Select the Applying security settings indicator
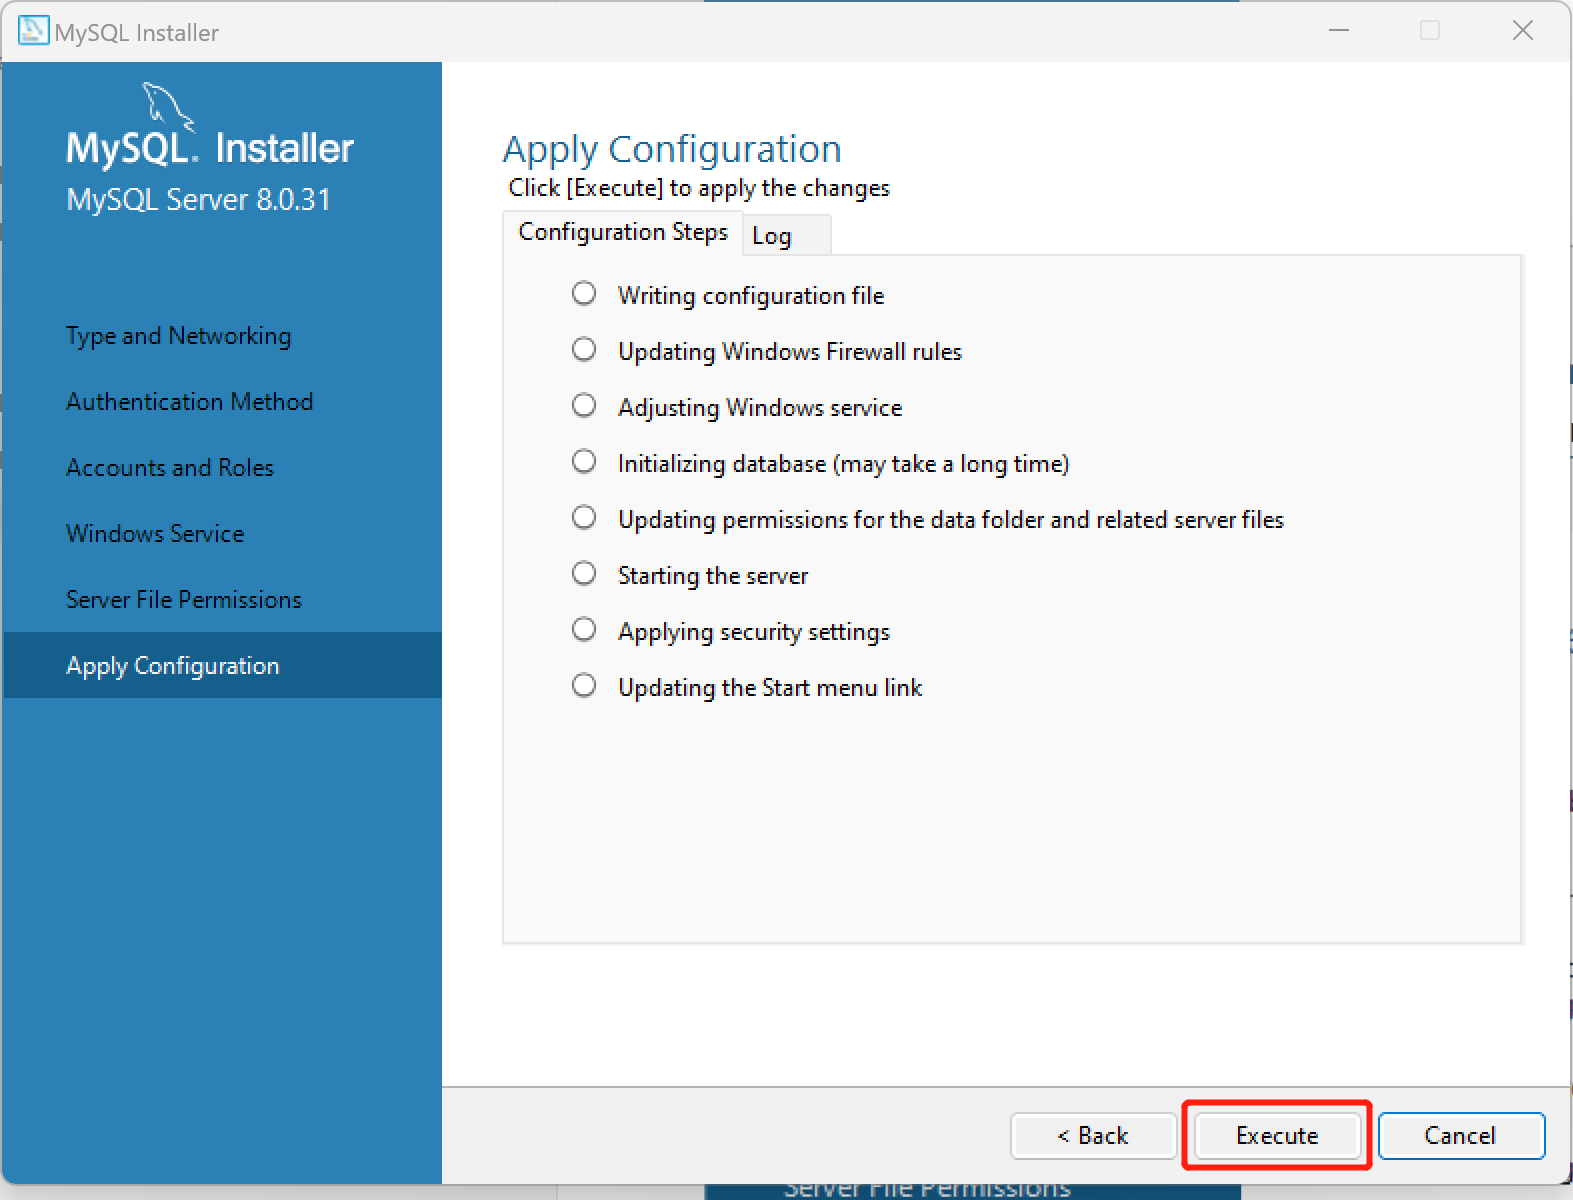 [x=584, y=629]
